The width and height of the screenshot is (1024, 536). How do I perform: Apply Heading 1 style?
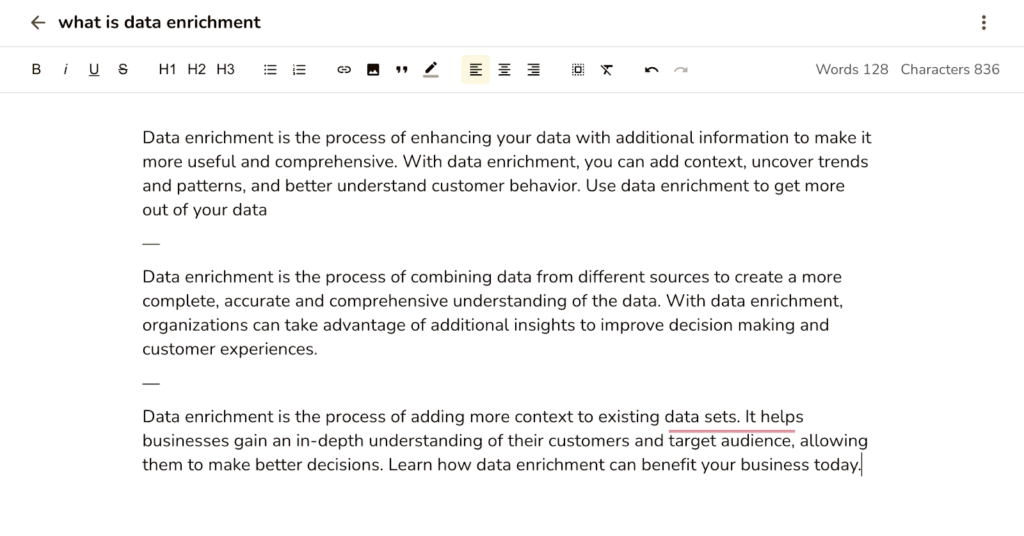click(167, 70)
